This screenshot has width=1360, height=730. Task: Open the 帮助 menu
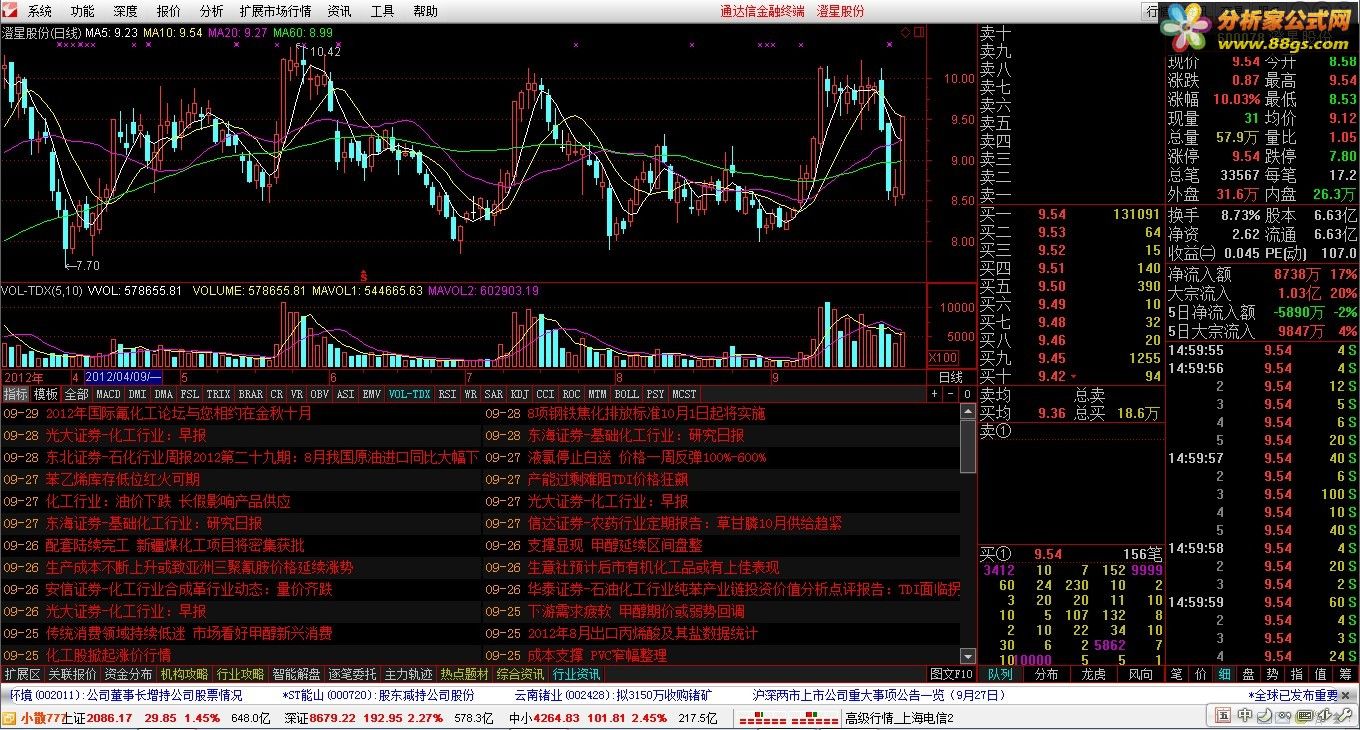(x=425, y=12)
